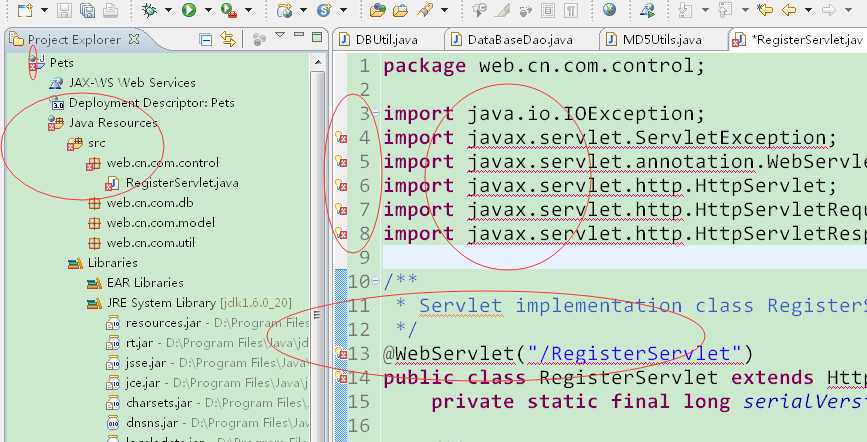This screenshot has width=867, height=442.
Task: Collapse All in Project Explorer
Action: 206,39
